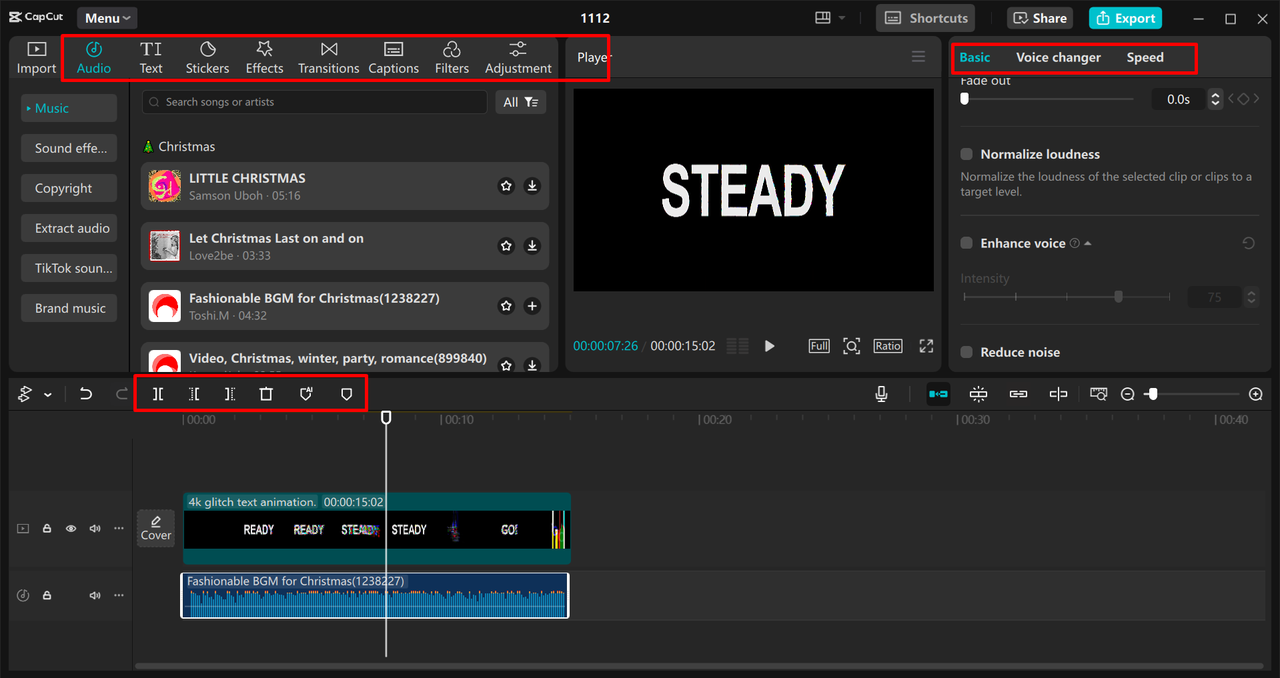The image size is (1280, 678).
Task: Open video track more options menu
Action: pyautogui.click(x=119, y=528)
